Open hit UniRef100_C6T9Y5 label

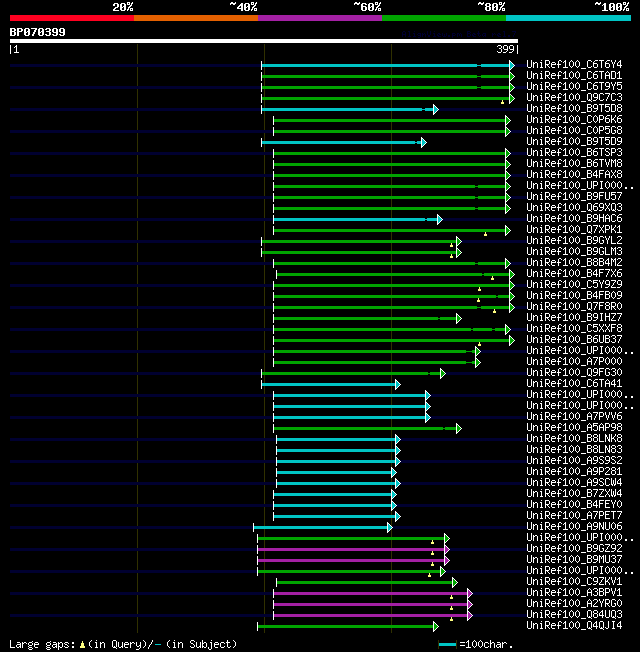tap(574, 86)
